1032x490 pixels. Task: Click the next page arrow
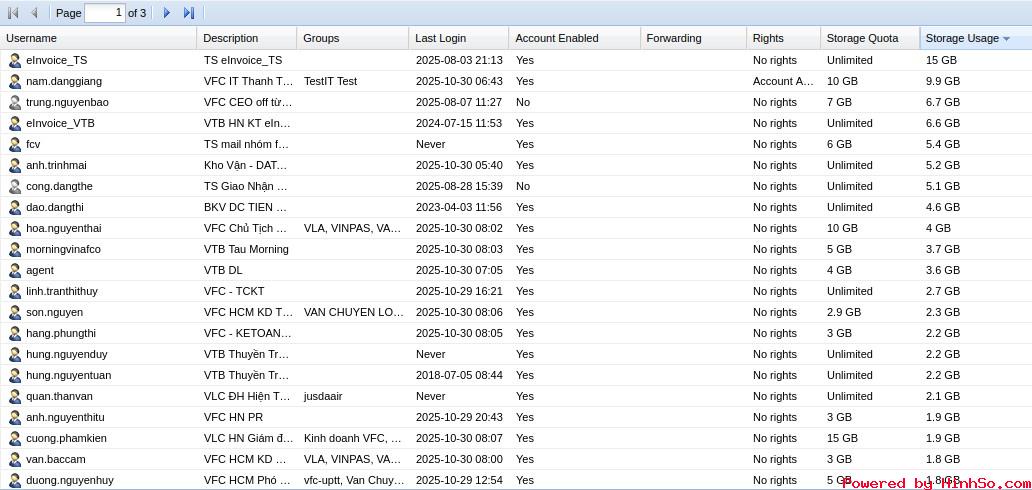pyautogui.click(x=167, y=13)
